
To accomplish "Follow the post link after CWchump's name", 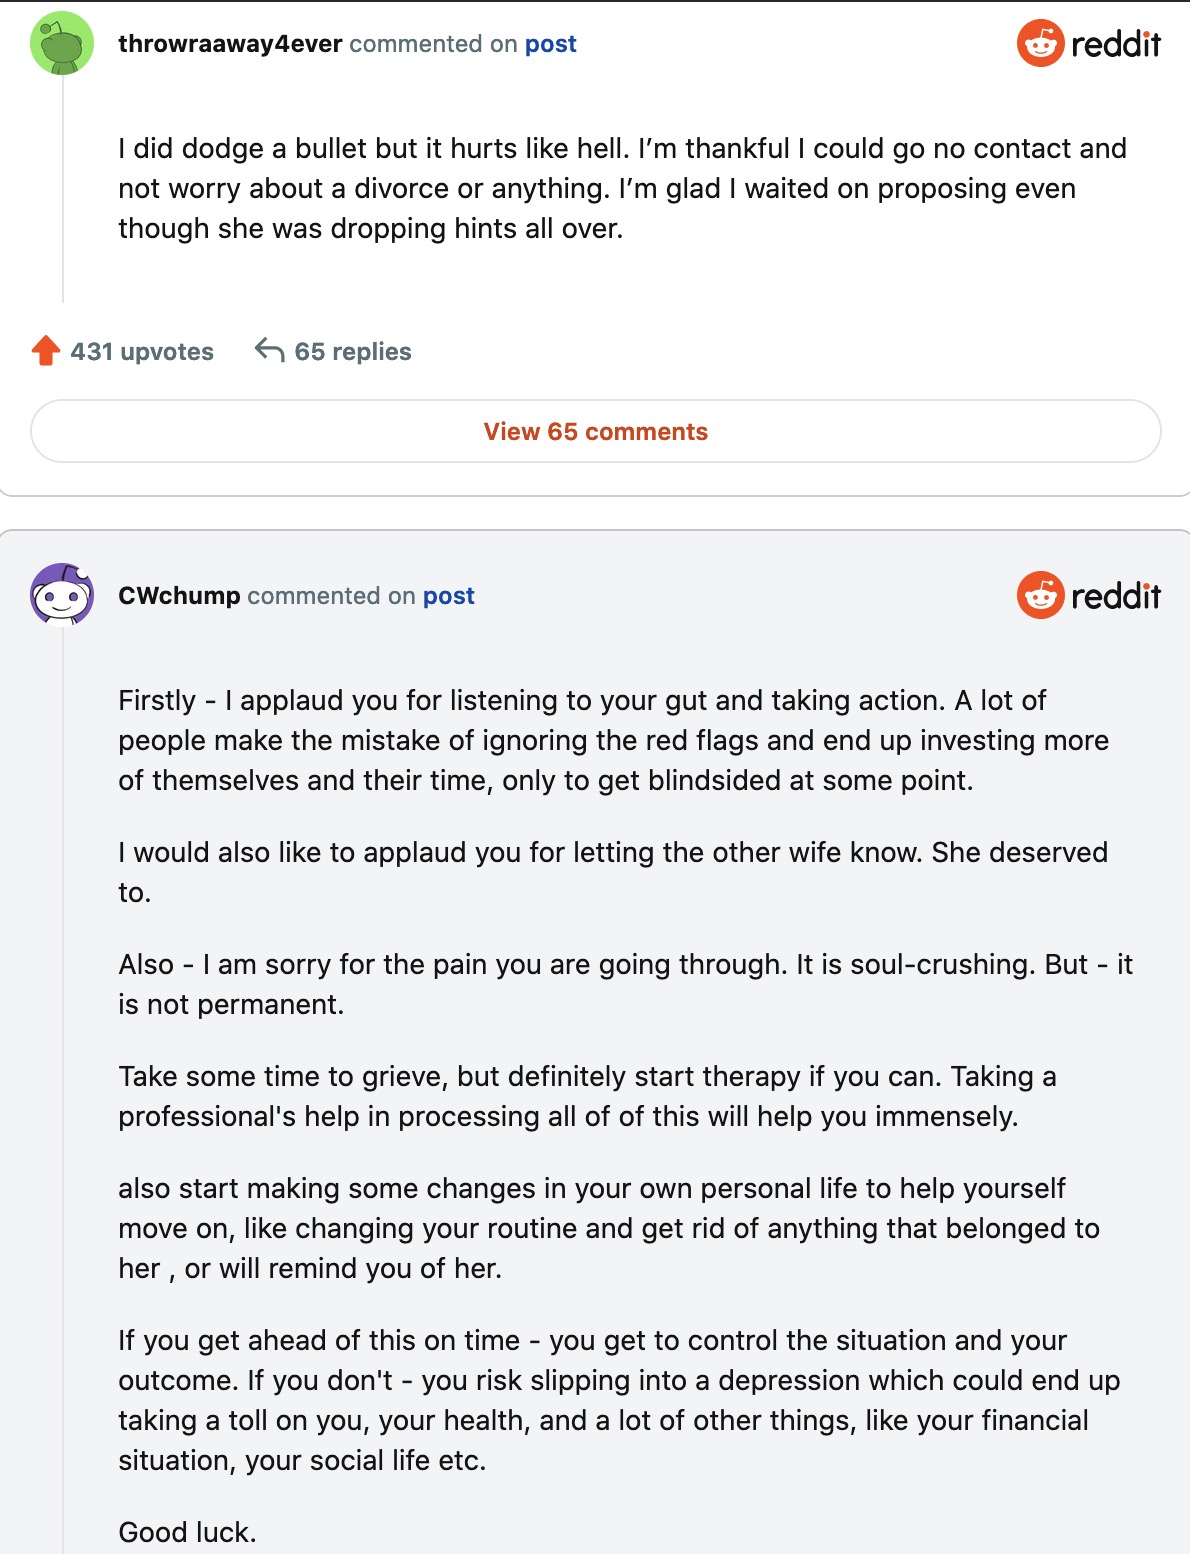I will coord(448,596).
